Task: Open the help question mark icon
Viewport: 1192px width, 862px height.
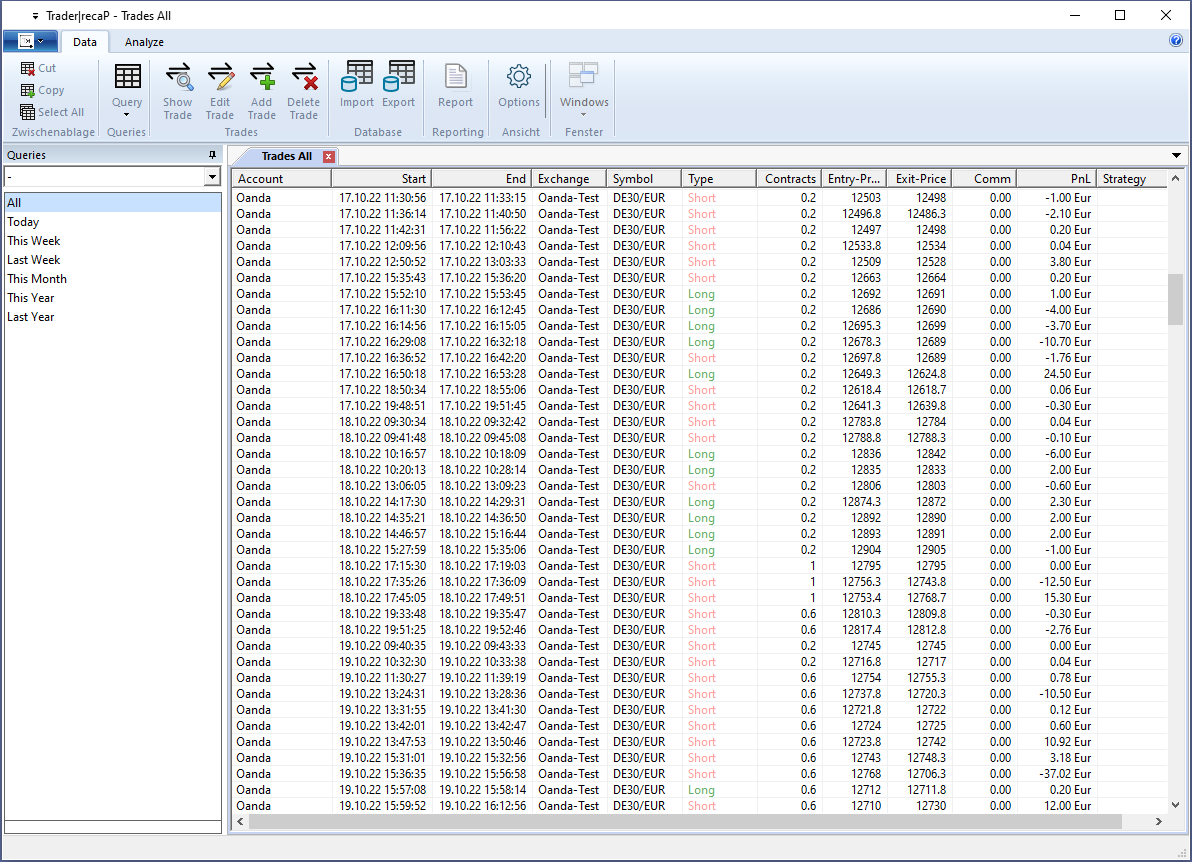Action: [1176, 41]
